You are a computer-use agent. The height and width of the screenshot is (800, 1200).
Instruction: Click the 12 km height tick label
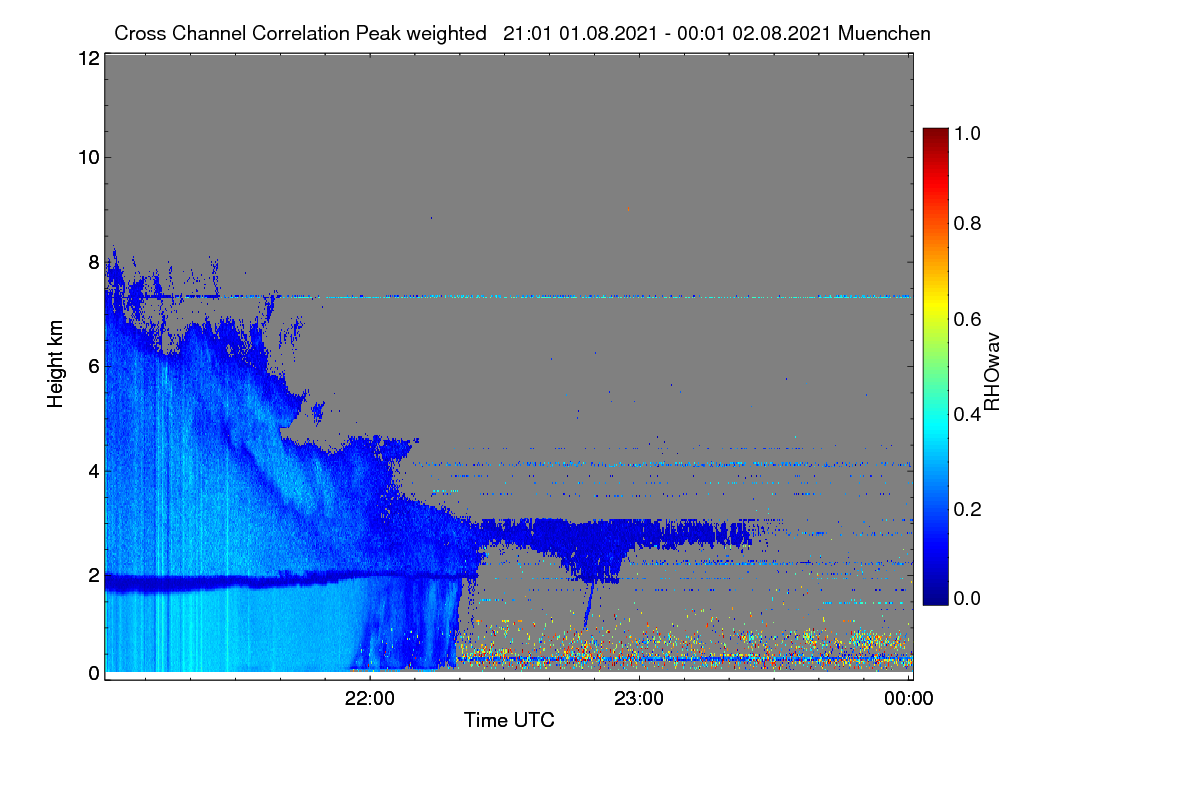click(x=87, y=59)
